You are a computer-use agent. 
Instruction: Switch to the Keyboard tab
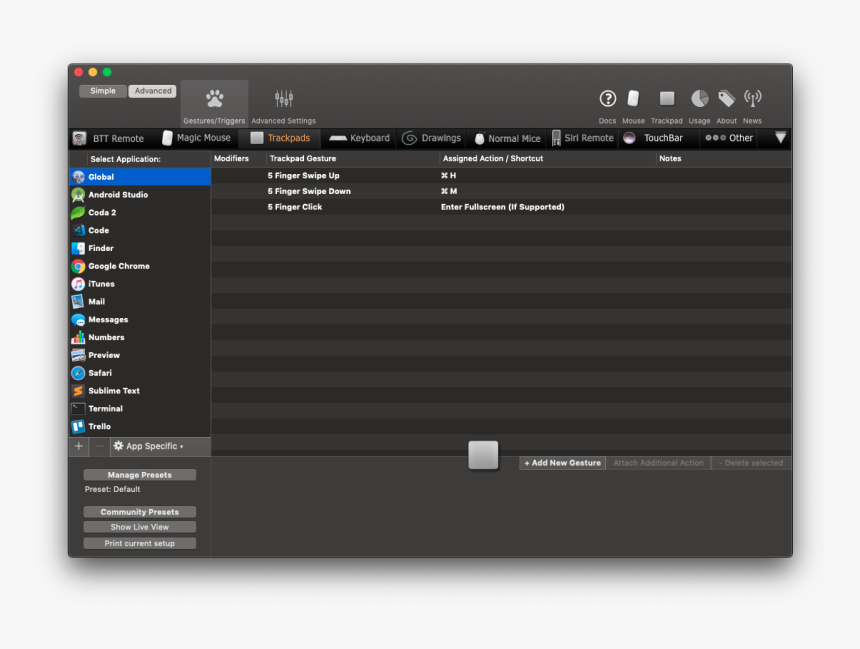(359, 138)
